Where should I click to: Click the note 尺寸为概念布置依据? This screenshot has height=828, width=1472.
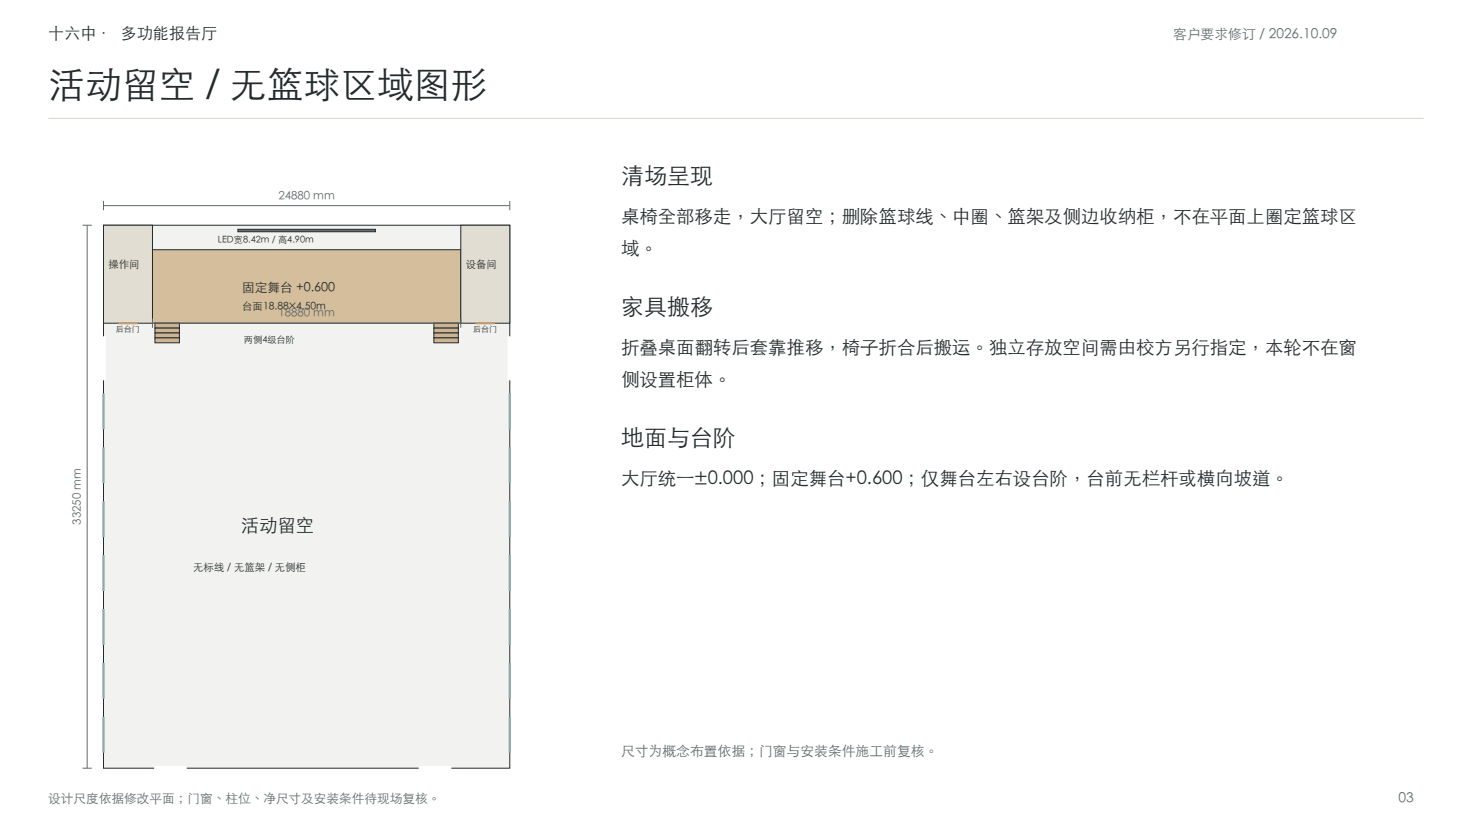tap(778, 751)
